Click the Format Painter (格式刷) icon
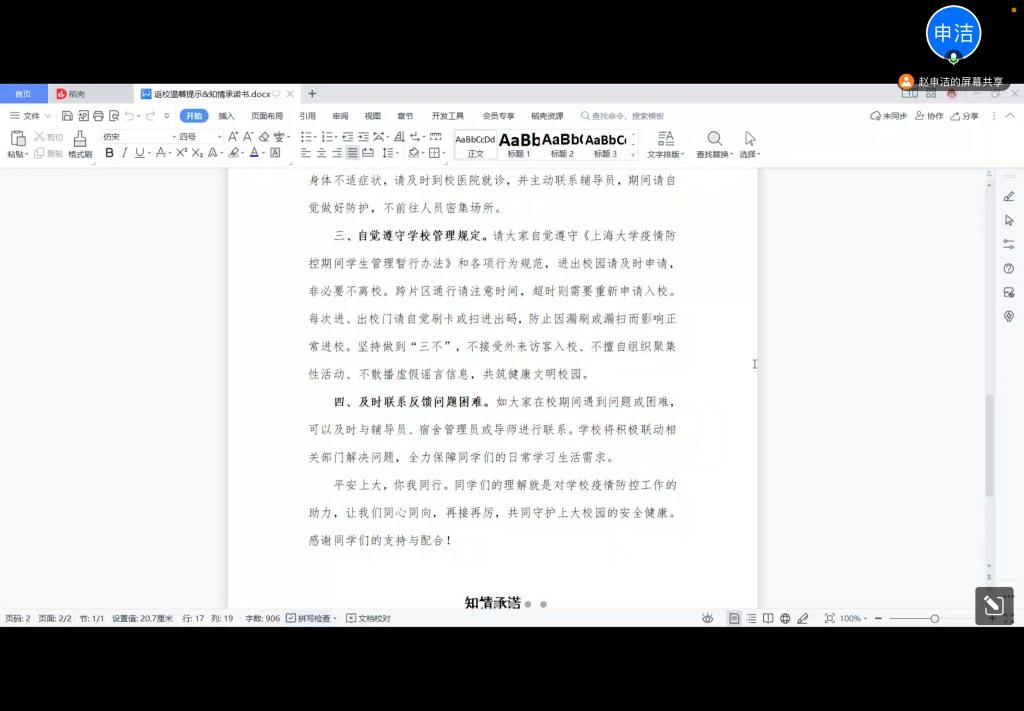This screenshot has width=1024, height=711. click(80, 140)
